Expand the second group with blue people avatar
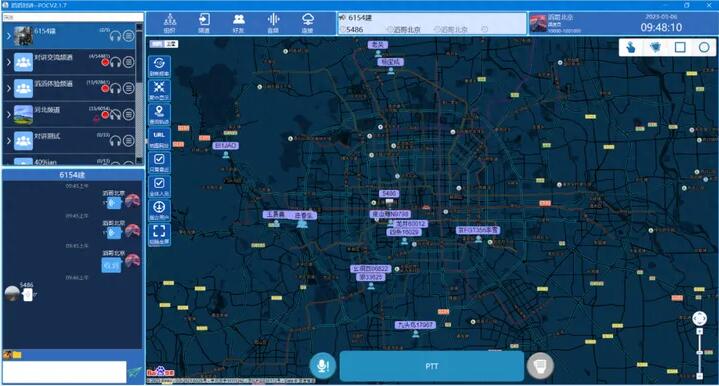The image size is (719, 386). [x=8, y=62]
